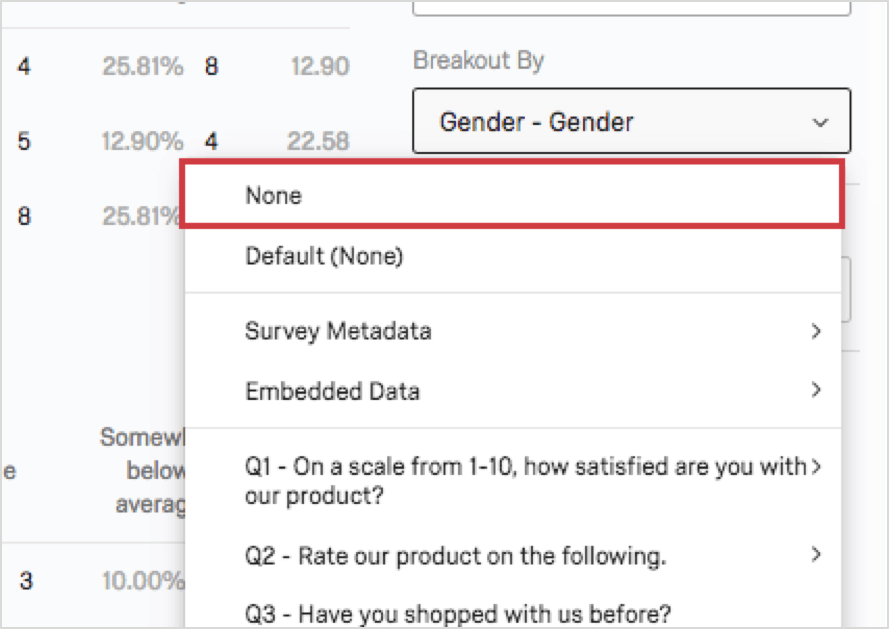The height and width of the screenshot is (629, 889).
Task: Click the chevron on the Gender dropdown
Action: tap(819, 121)
